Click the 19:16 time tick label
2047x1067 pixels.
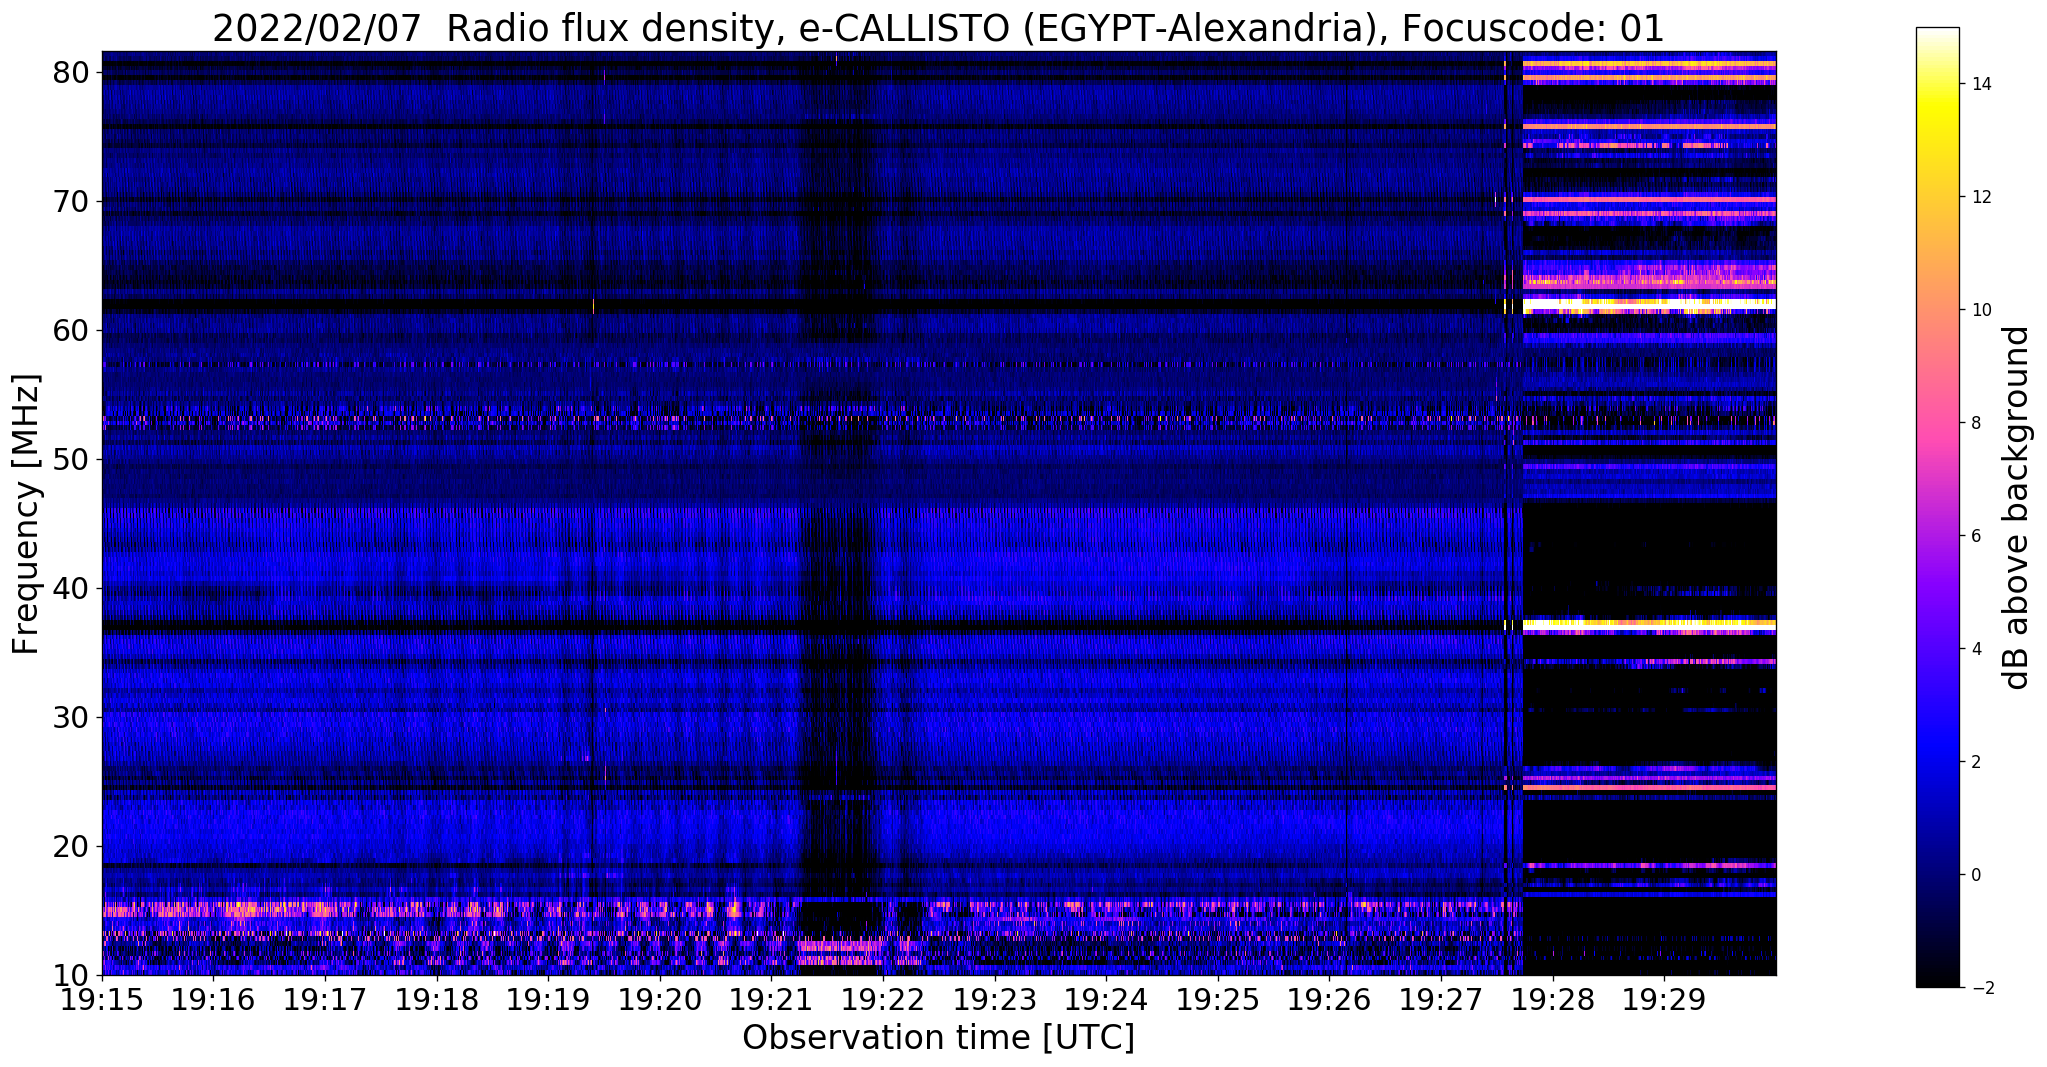[x=213, y=999]
